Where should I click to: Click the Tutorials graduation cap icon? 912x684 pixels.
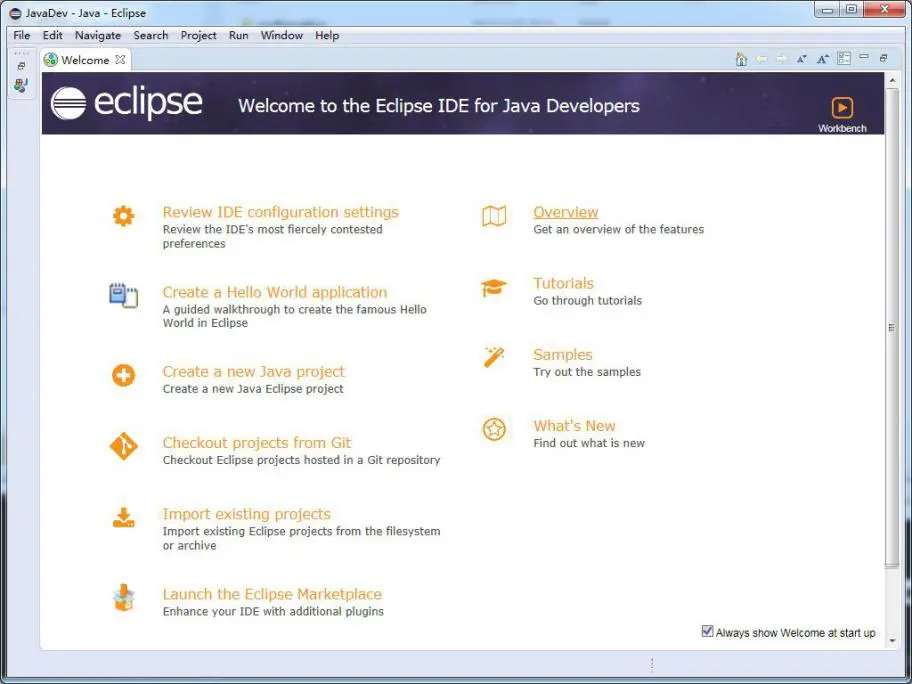[x=494, y=288]
